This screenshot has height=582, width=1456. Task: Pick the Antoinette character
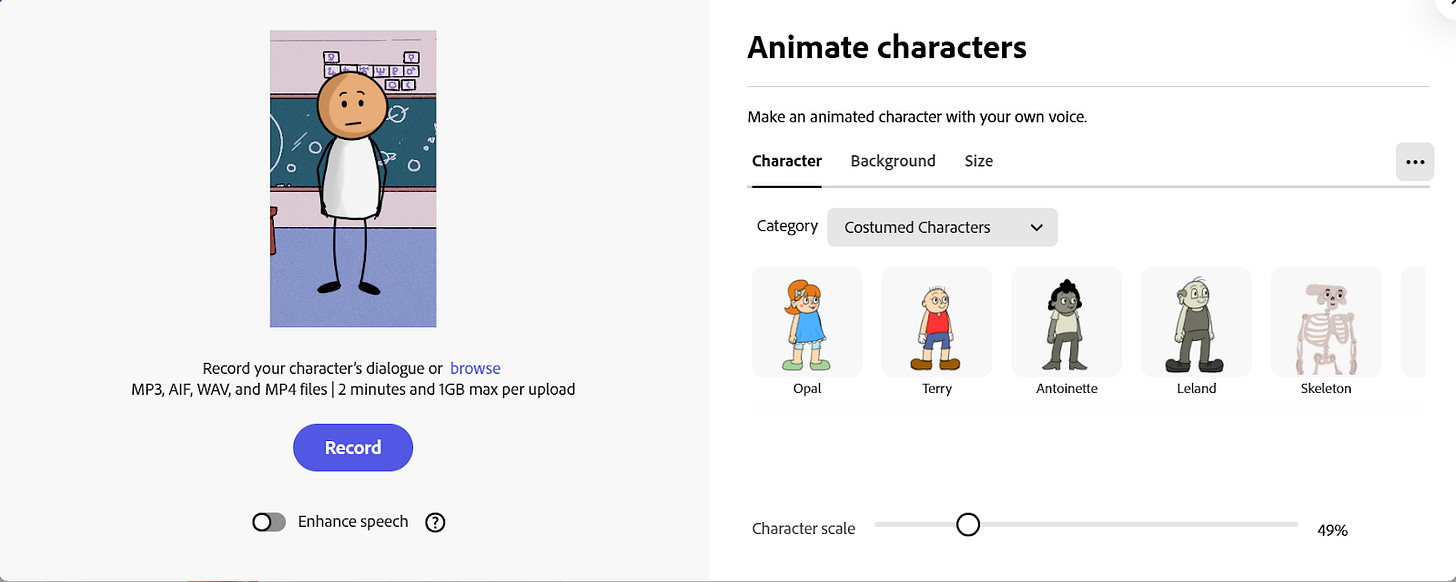[x=1067, y=322]
